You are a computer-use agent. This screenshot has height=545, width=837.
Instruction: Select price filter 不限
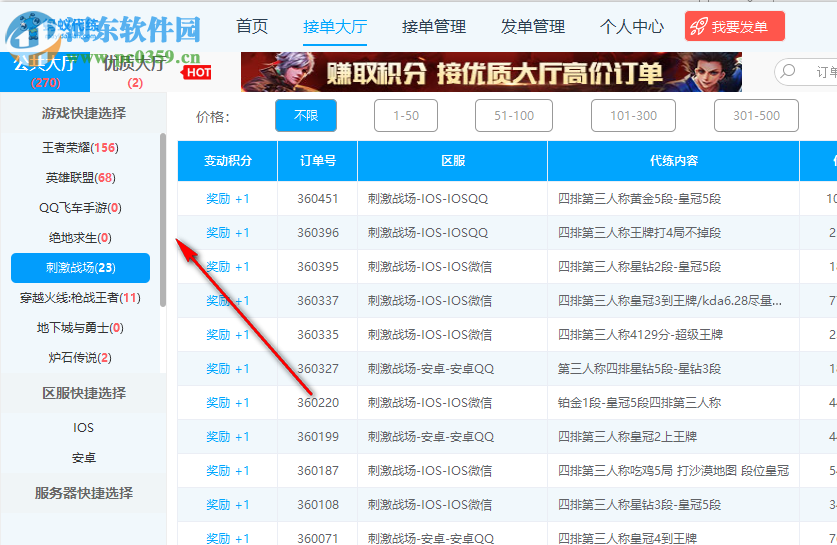click(x=306, y=115)
